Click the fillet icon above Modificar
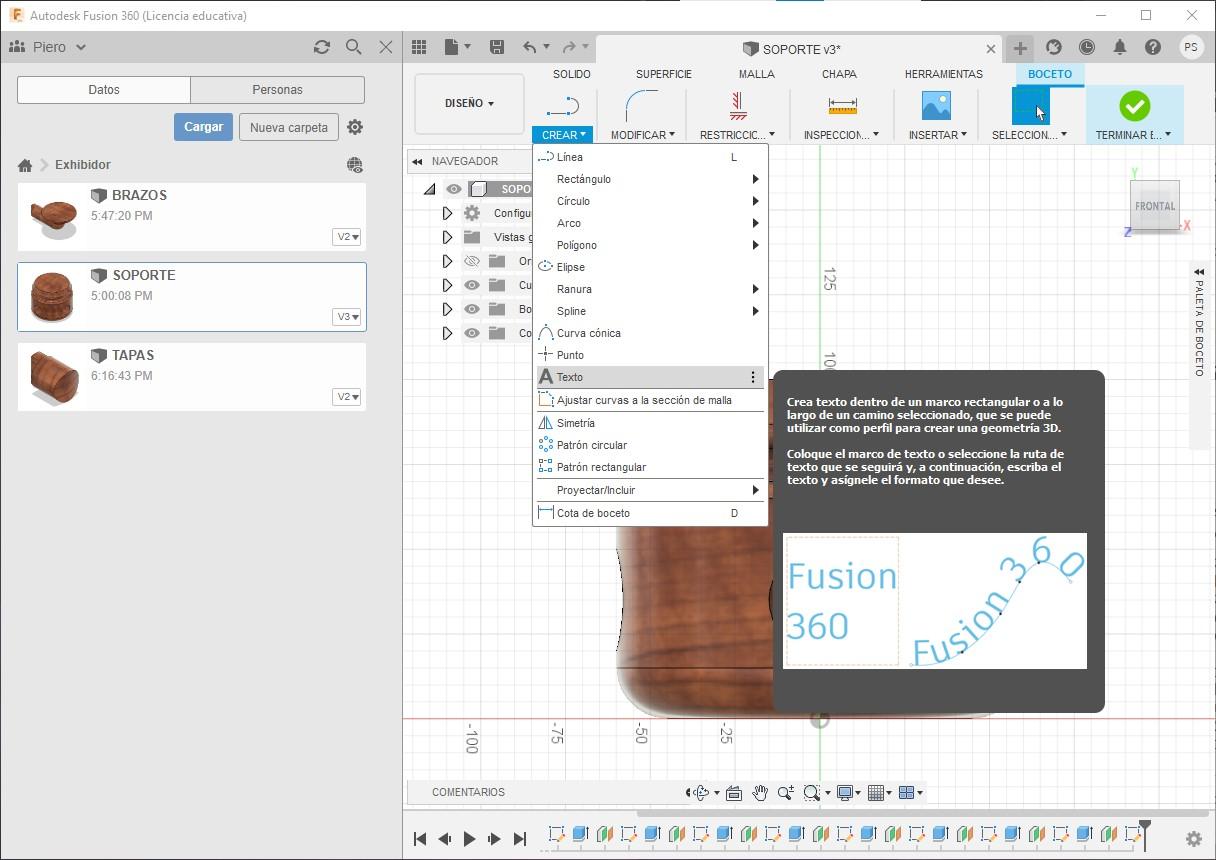 tap(641, 106)
